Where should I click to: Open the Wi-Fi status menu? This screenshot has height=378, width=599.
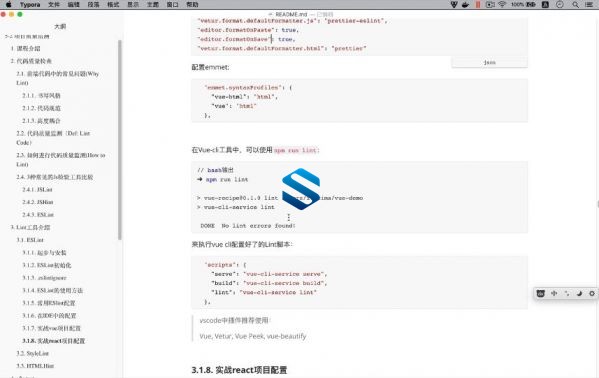(502, 5)
